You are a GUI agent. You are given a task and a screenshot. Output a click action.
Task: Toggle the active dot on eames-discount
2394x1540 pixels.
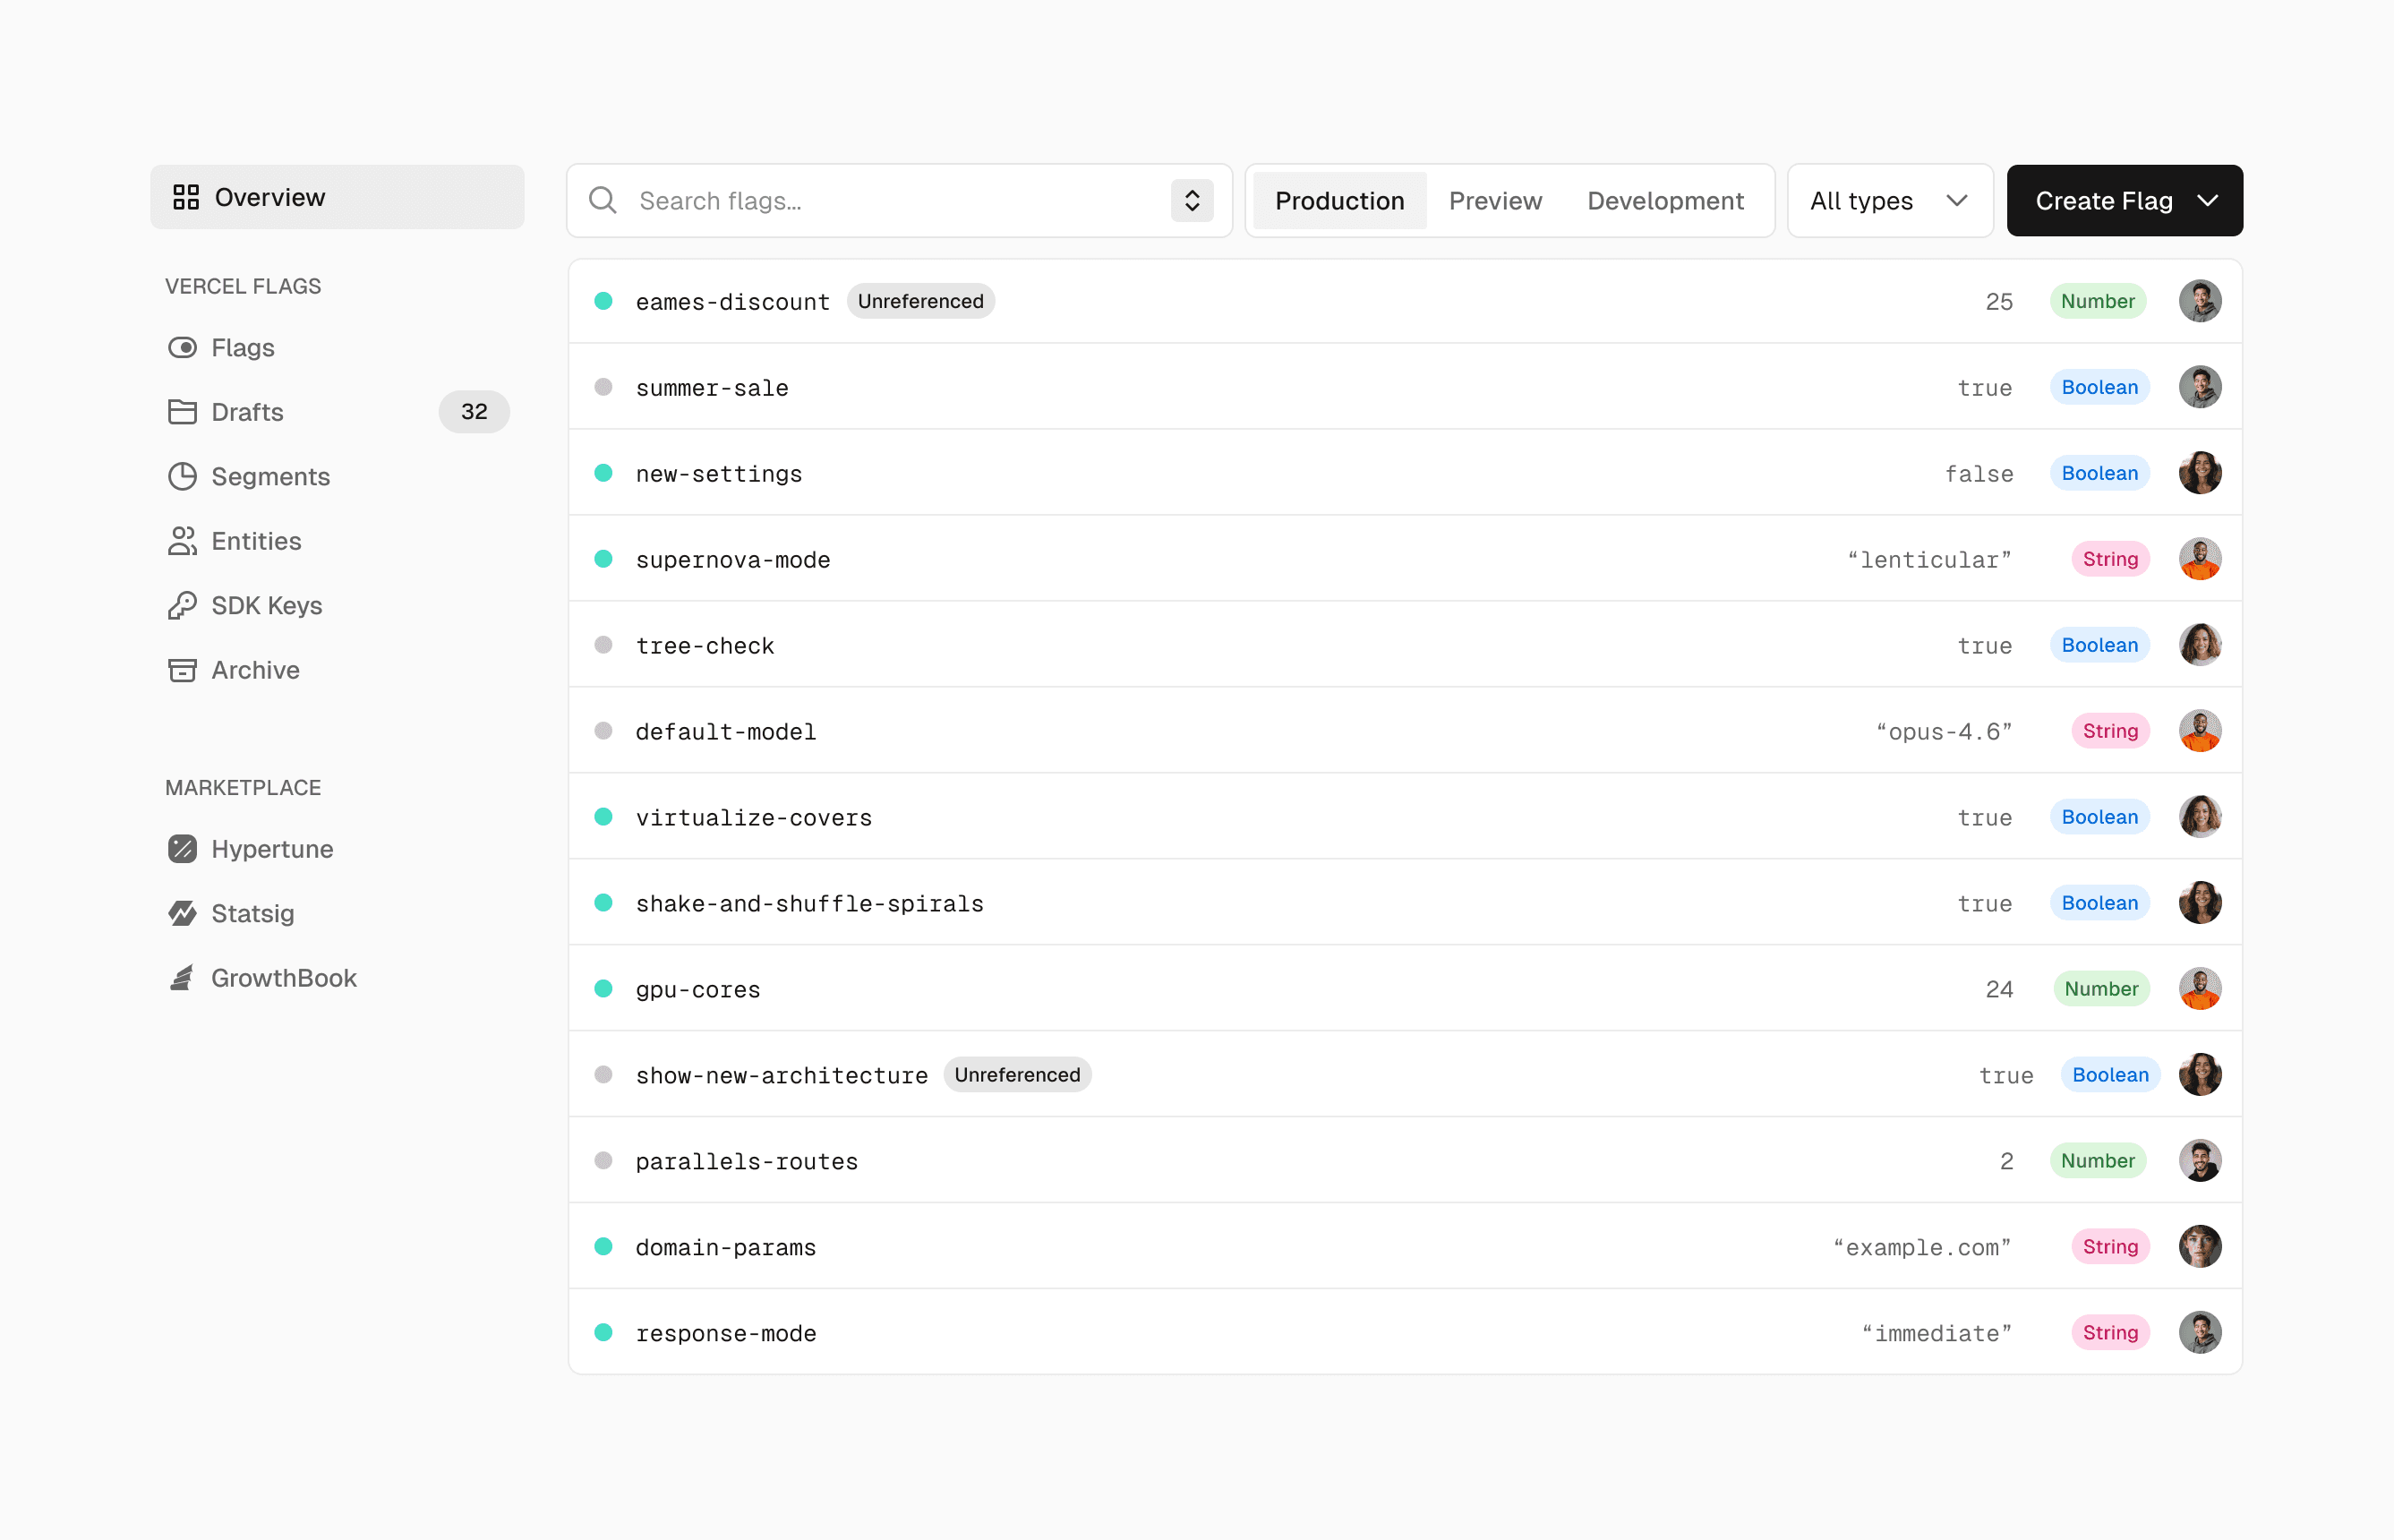tap(604, 301)
